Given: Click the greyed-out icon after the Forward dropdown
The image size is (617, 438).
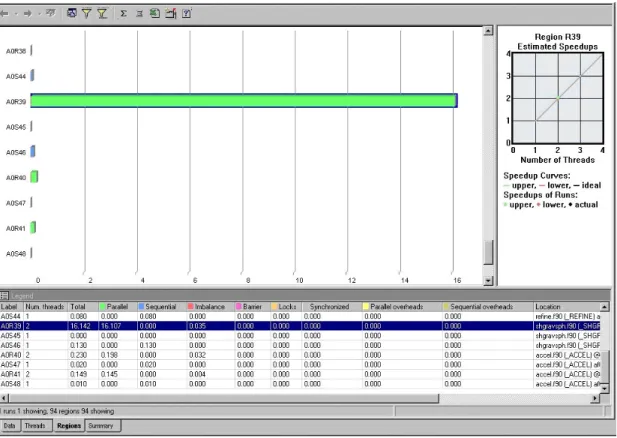Looking at the screenshot, I should (50, 13).
